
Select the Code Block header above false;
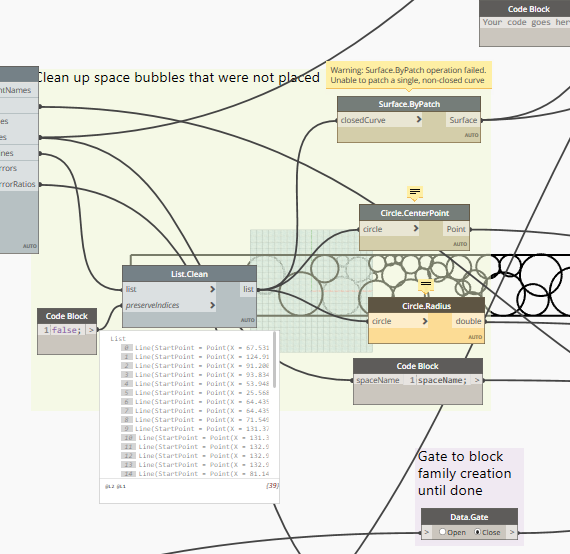[x=67, y=316]
